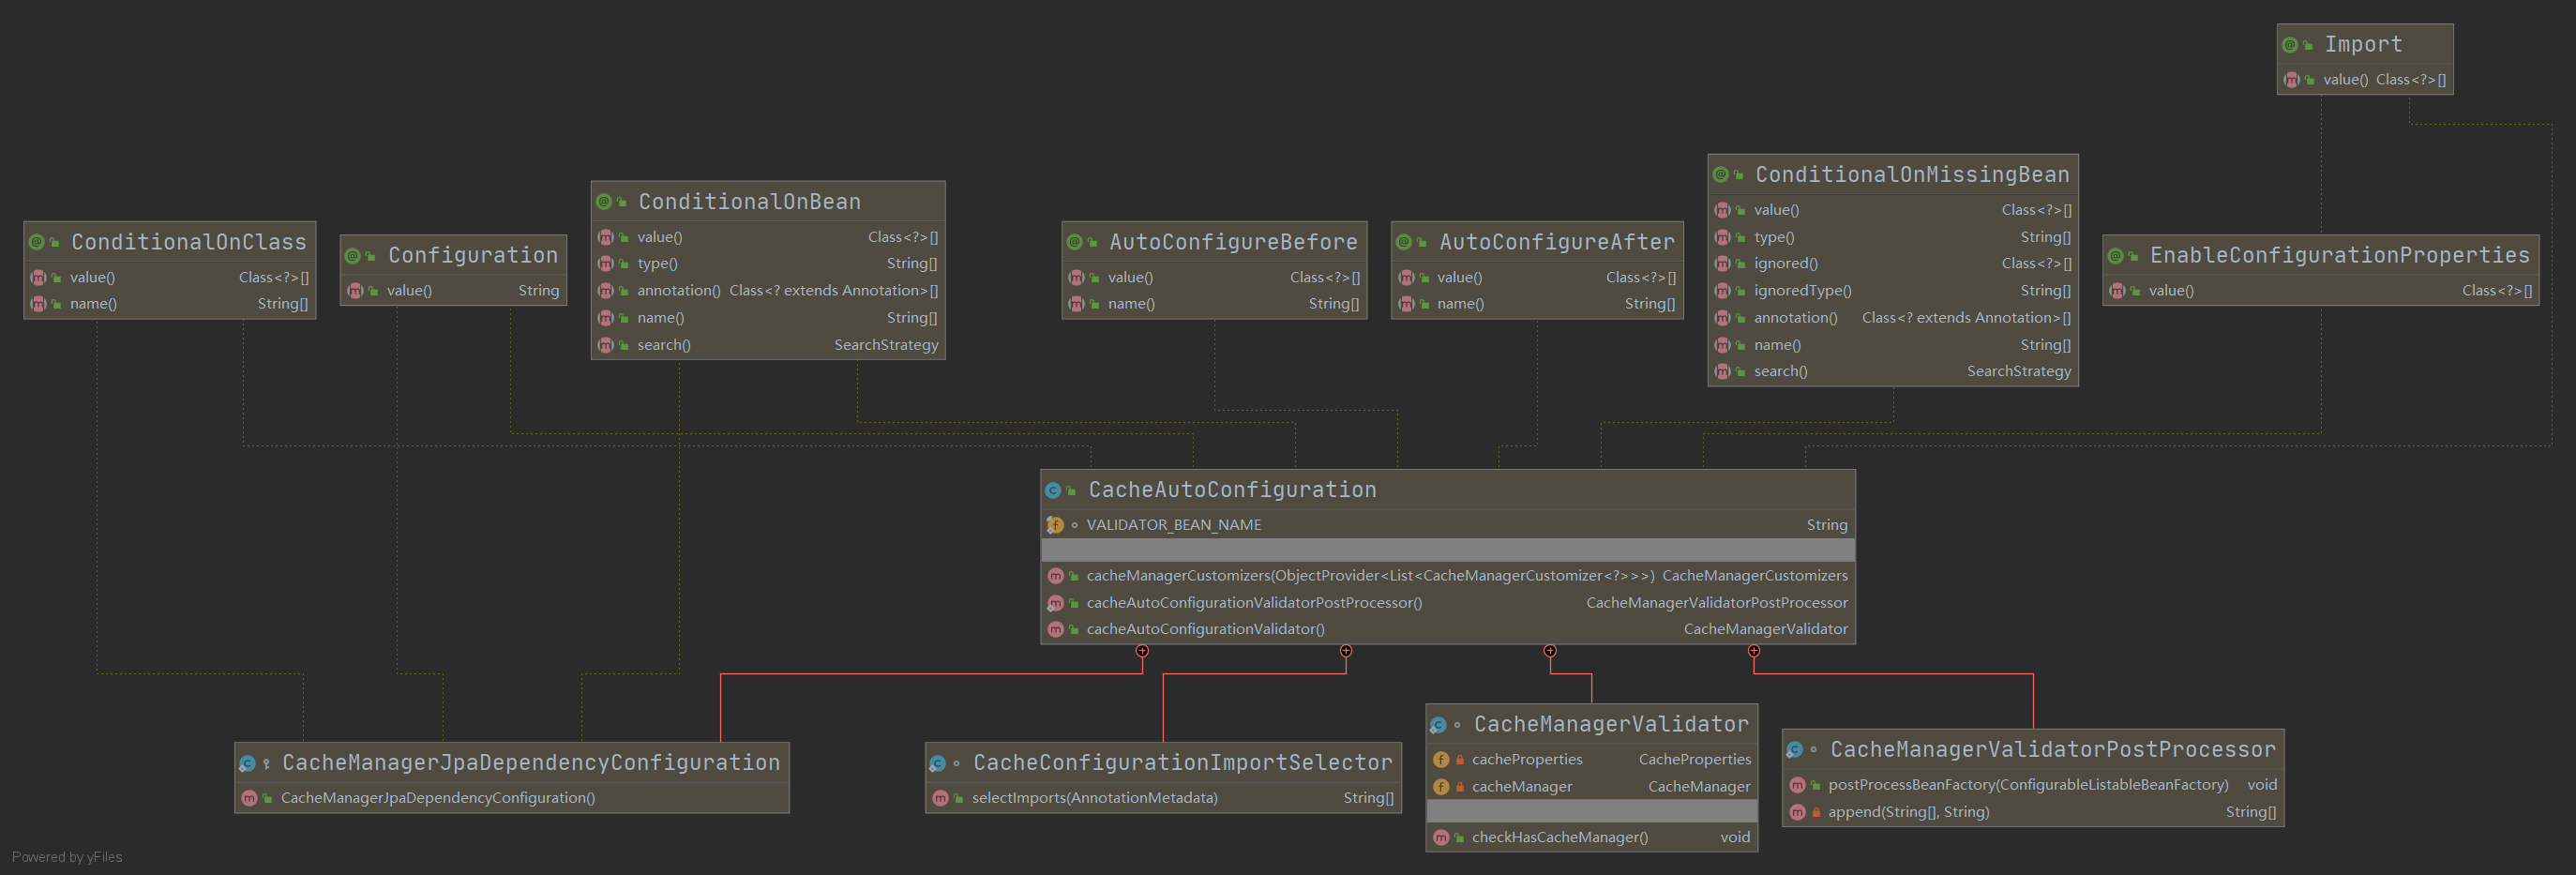Click value() in EnableConfigurationProperties
The height and width of the screenshot is (875, 2576).
click(x=2171, y=291)
